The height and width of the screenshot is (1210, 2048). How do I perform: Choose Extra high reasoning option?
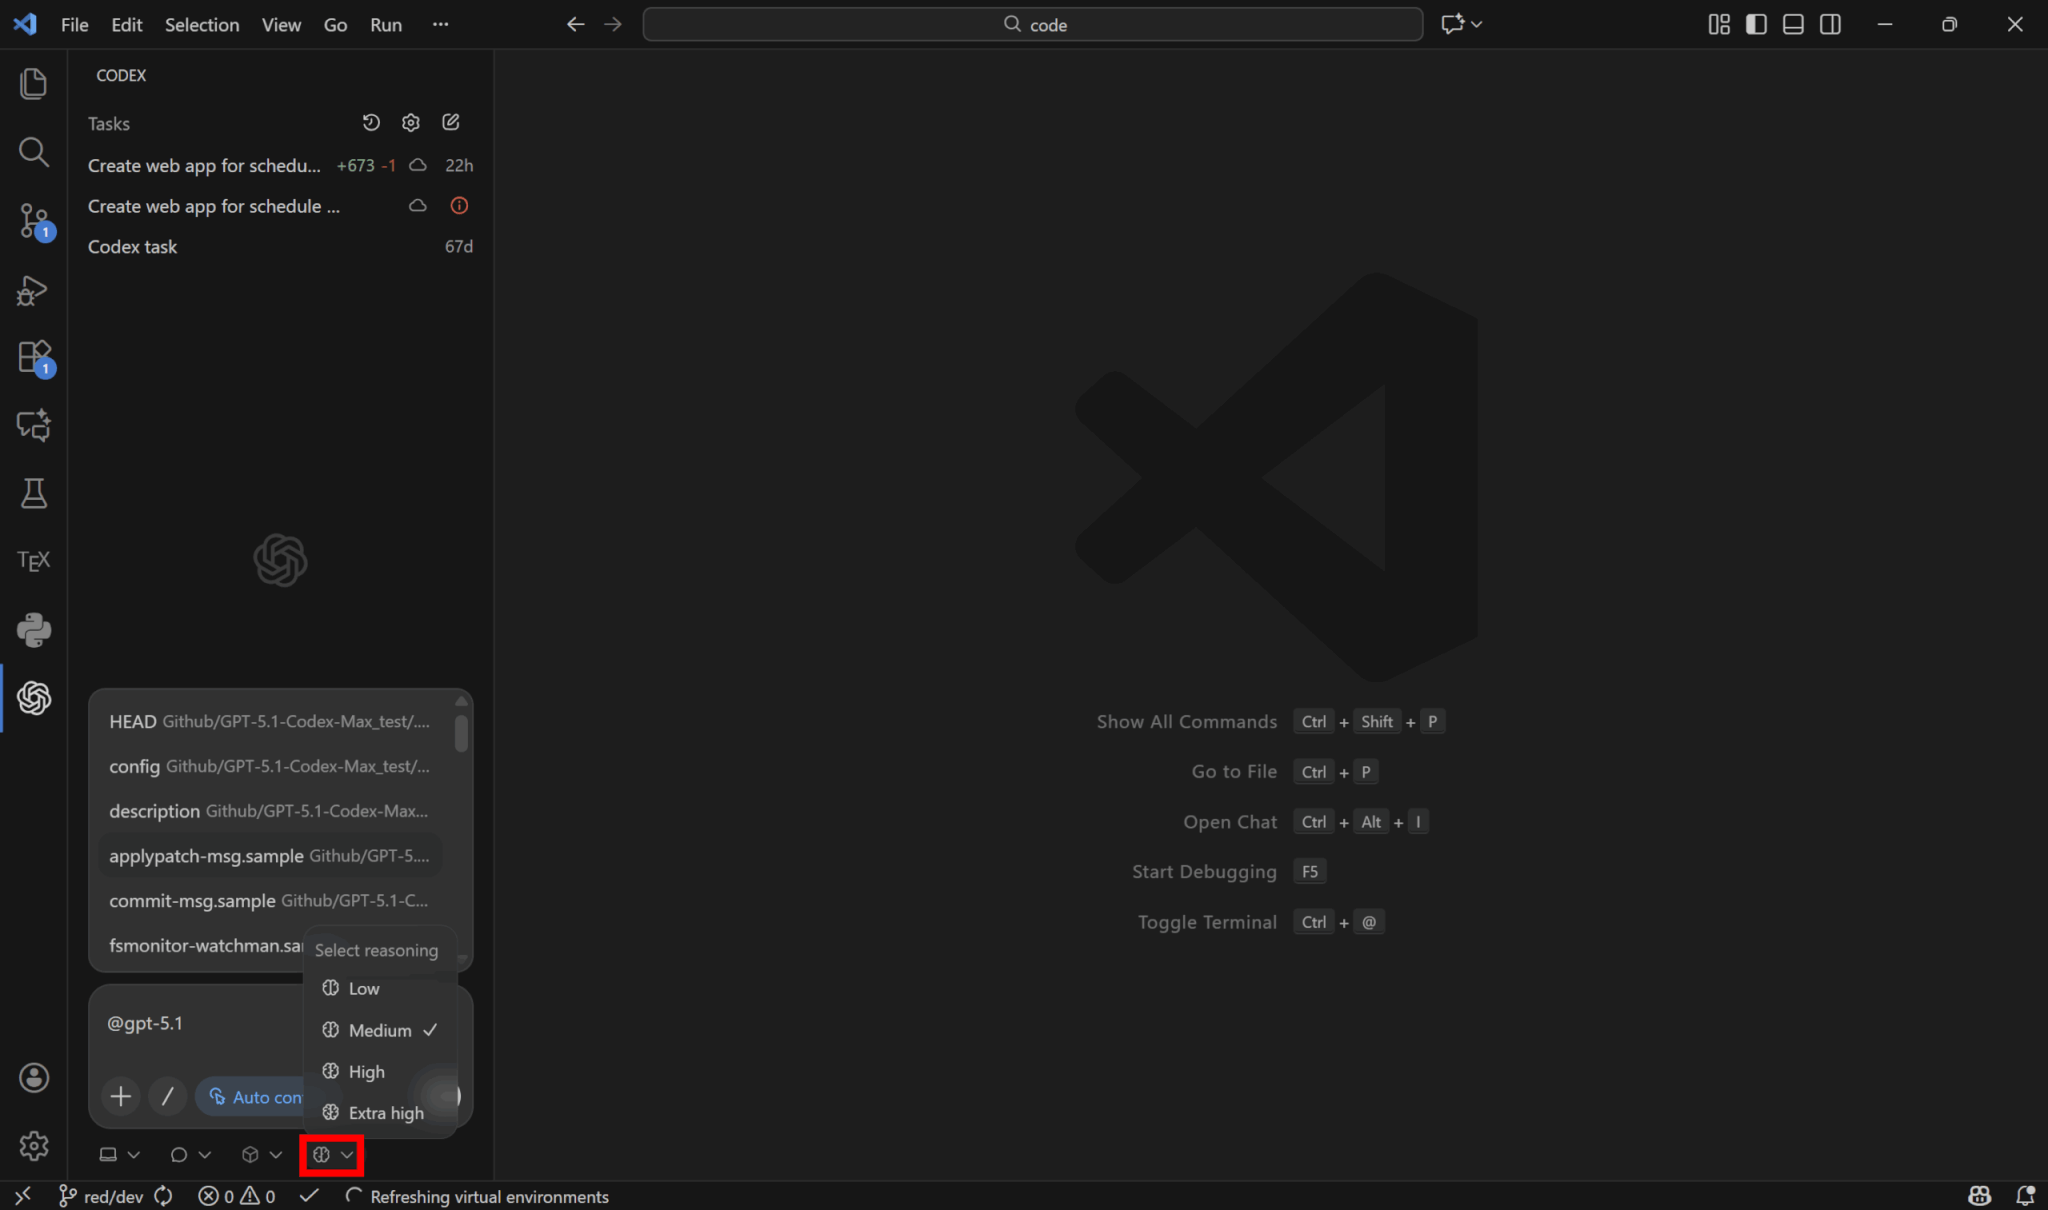385,1113
